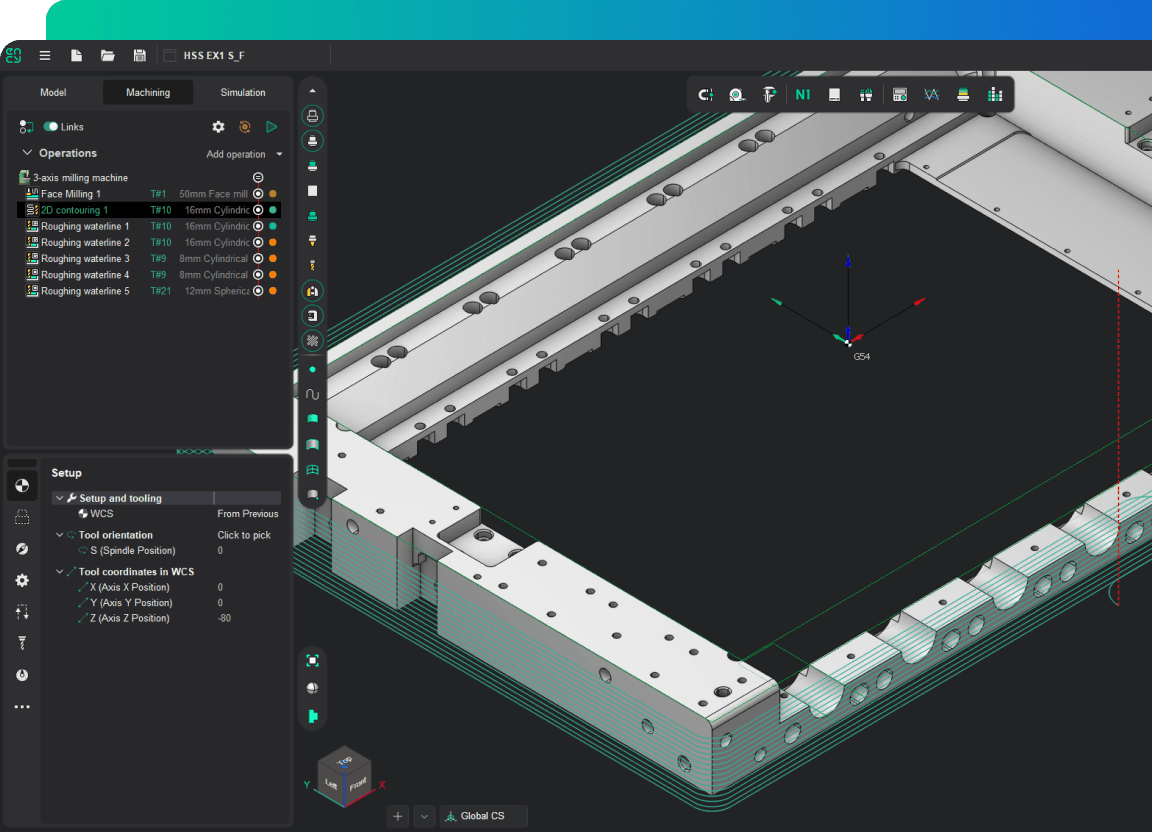This screenshot has height=832, width=1152.
Task: Click the Z axis position value field
Action: point(225,619)
